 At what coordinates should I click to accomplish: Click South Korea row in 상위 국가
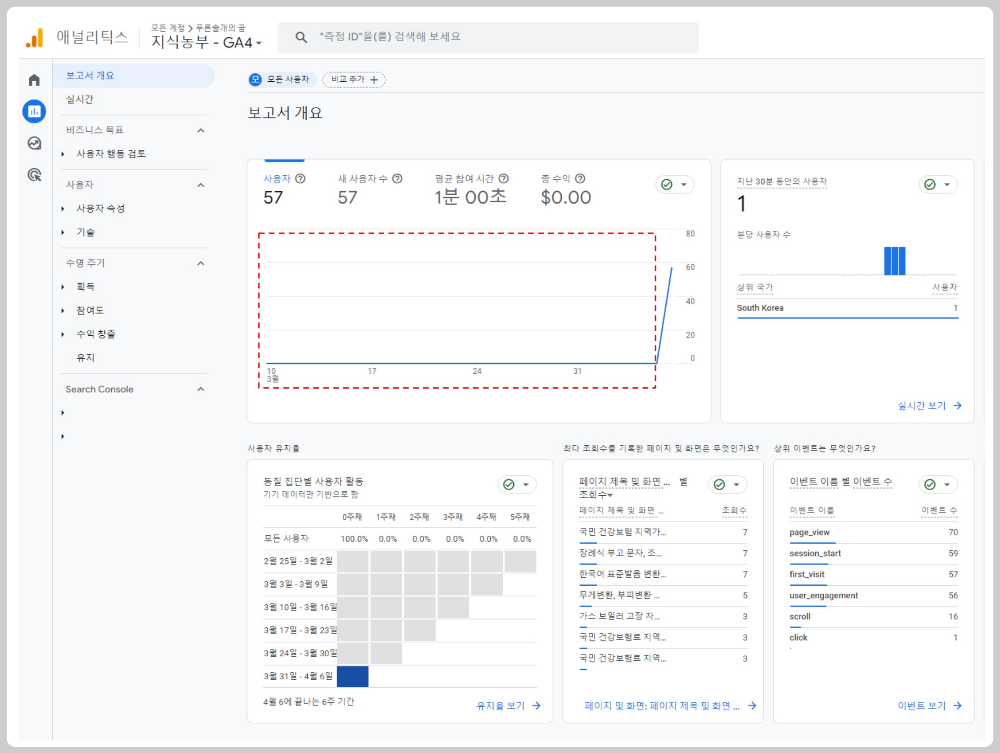coord(848,308)
